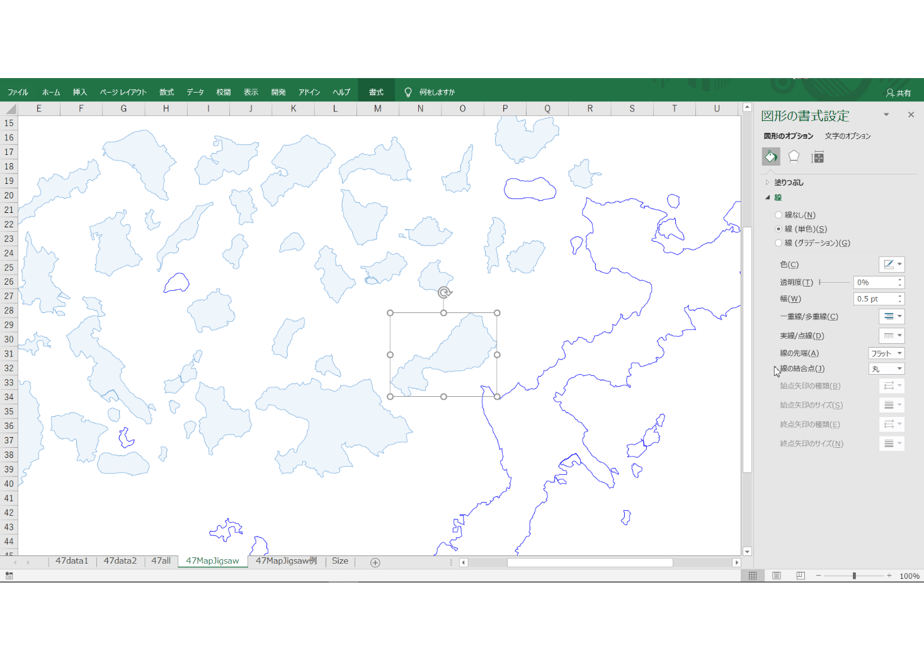Click the macro record icon in status bar
924x660 pixels.
pyautogui.click(x=9, y=576)
